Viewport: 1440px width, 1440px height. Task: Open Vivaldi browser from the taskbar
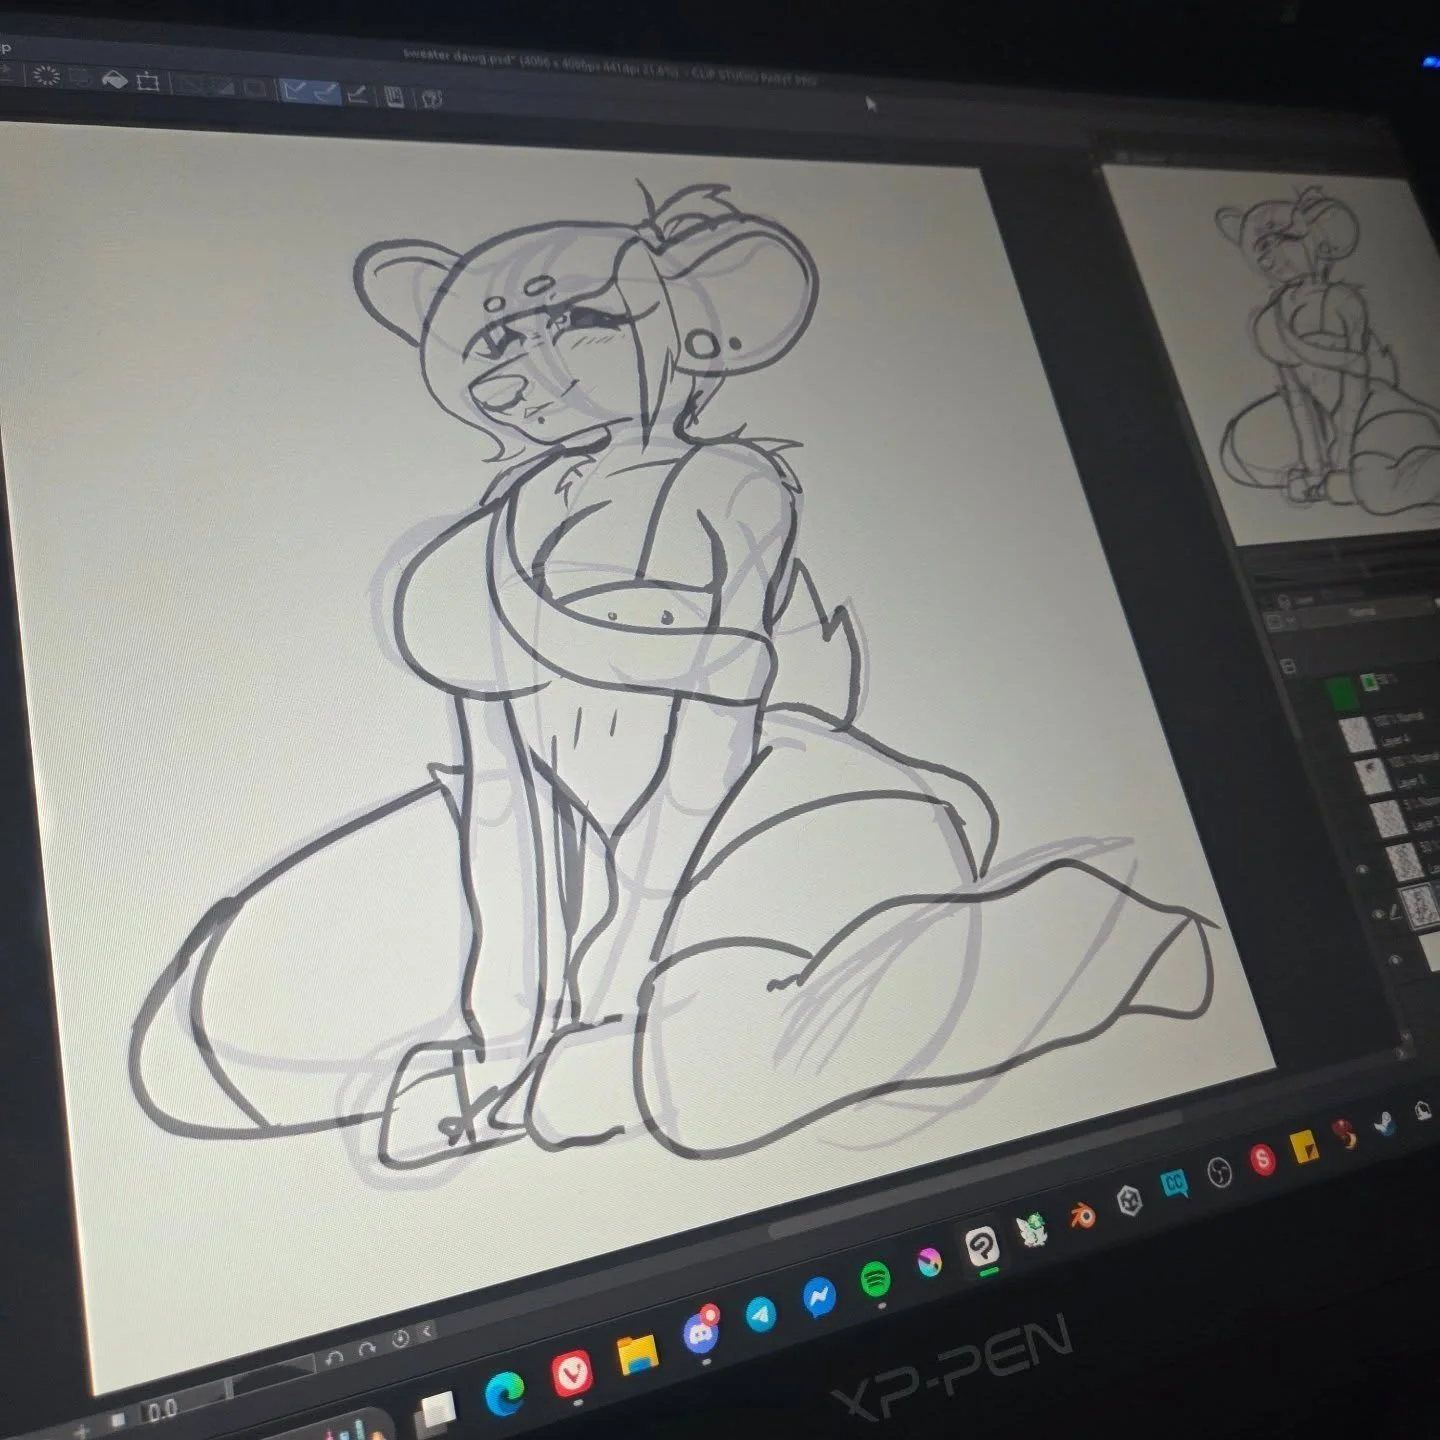click(x=571, y=1375)
